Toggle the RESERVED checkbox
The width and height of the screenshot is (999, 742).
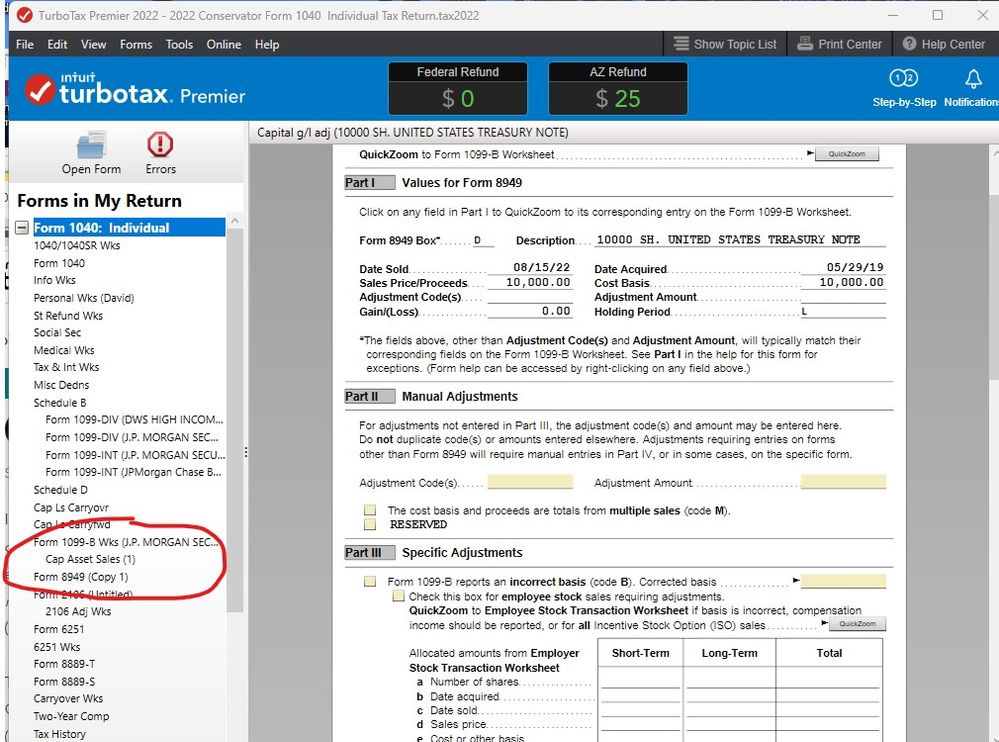click(x=370, y=524)
